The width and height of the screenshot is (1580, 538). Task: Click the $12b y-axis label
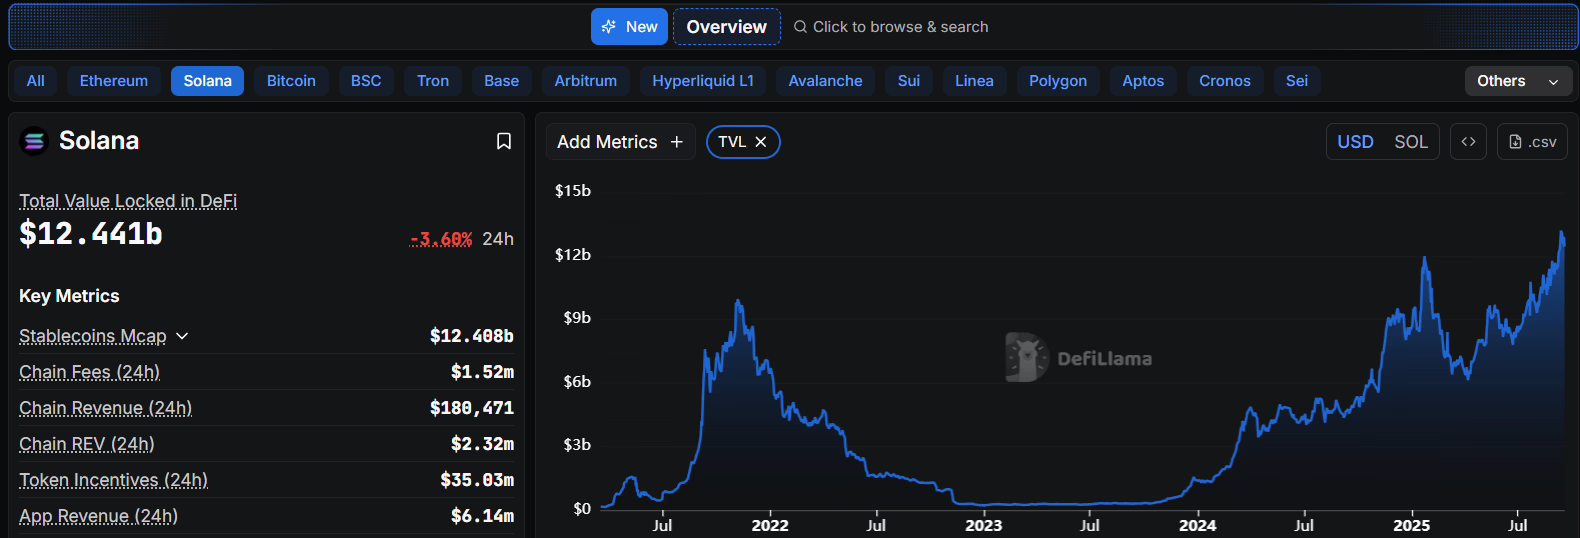[573, 254]
